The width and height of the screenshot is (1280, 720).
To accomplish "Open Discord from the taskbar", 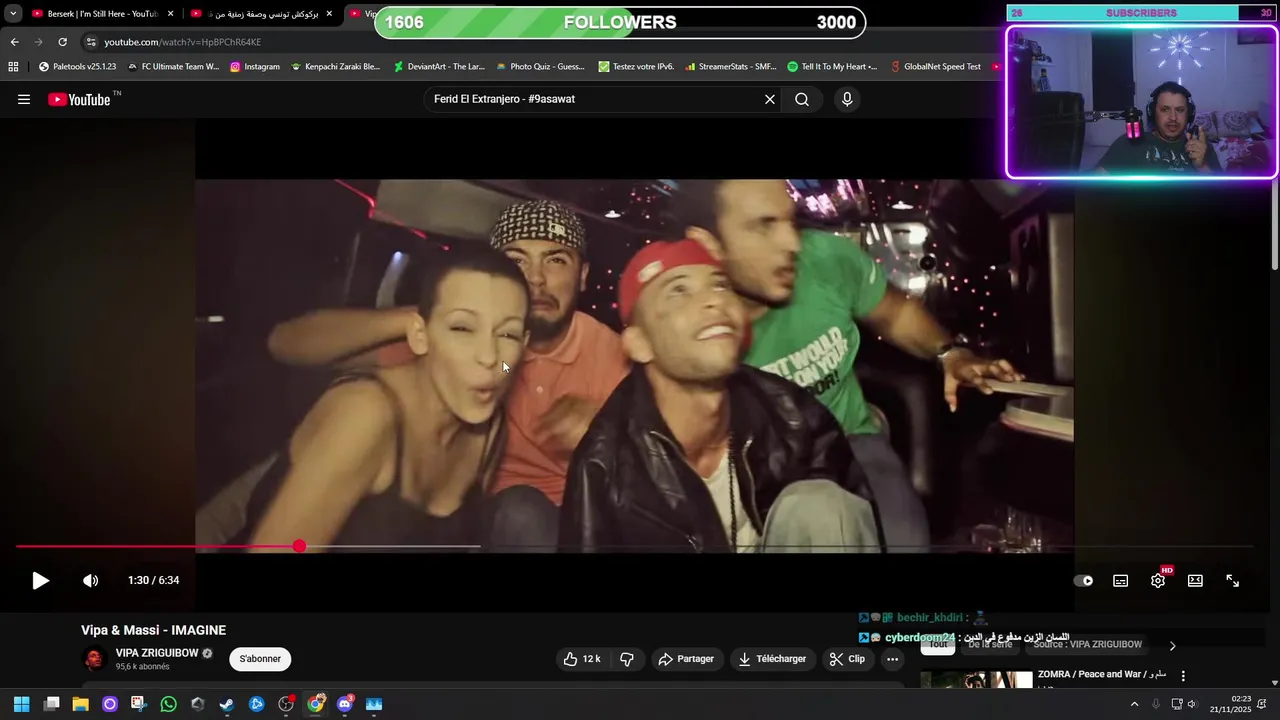I will (x=345, y=704).
